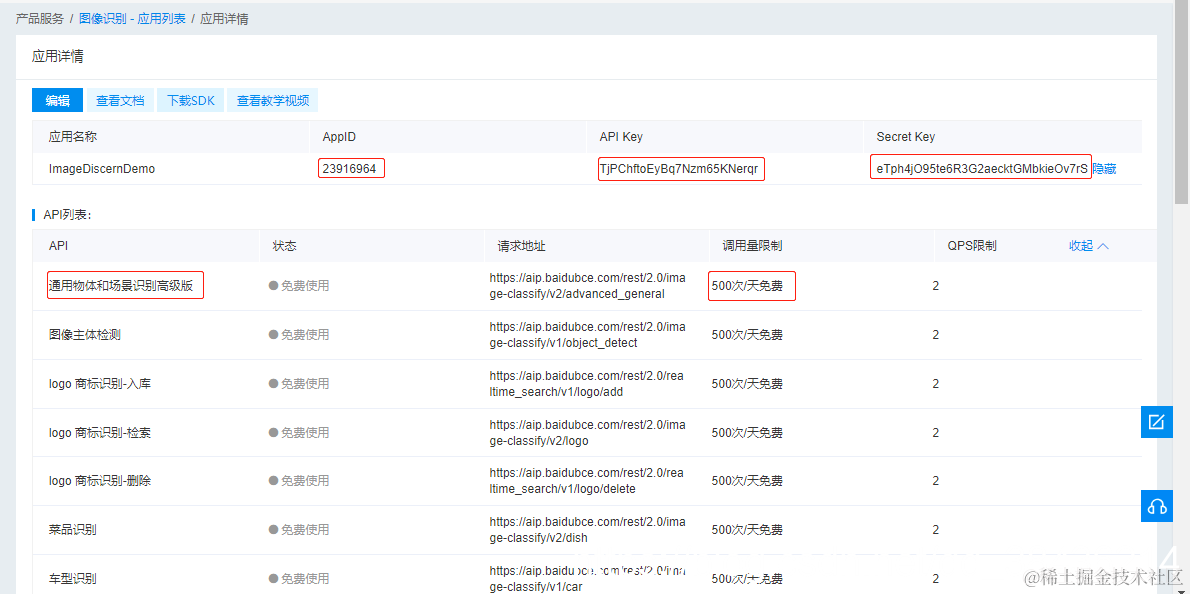Open 查看教学视频 tutorial video button
The height and width of the screenshot is (594, 1190).
[272, 100]
